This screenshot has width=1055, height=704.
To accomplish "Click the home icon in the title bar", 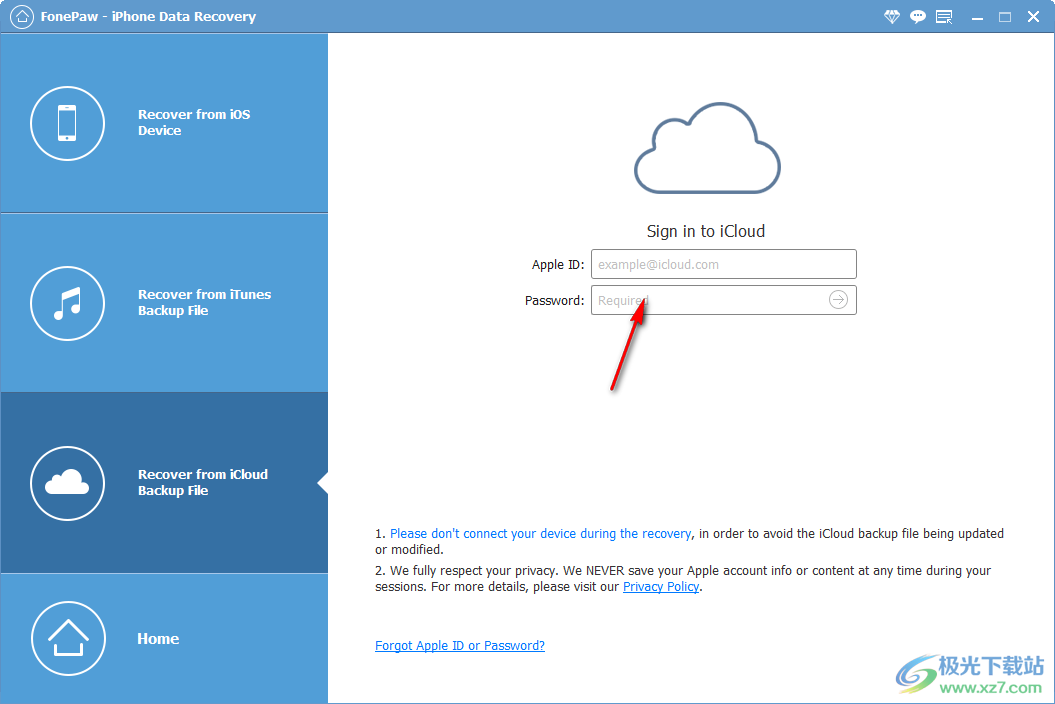I will pyautogui.click(x=21, y=17).
